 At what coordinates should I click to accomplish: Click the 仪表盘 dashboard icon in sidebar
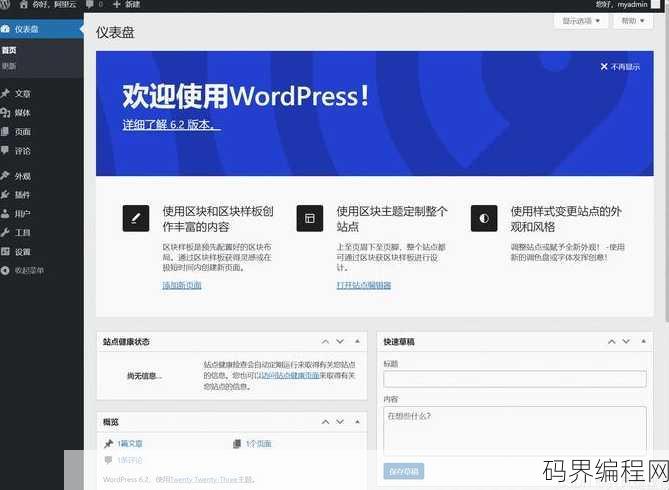[5, 29]
